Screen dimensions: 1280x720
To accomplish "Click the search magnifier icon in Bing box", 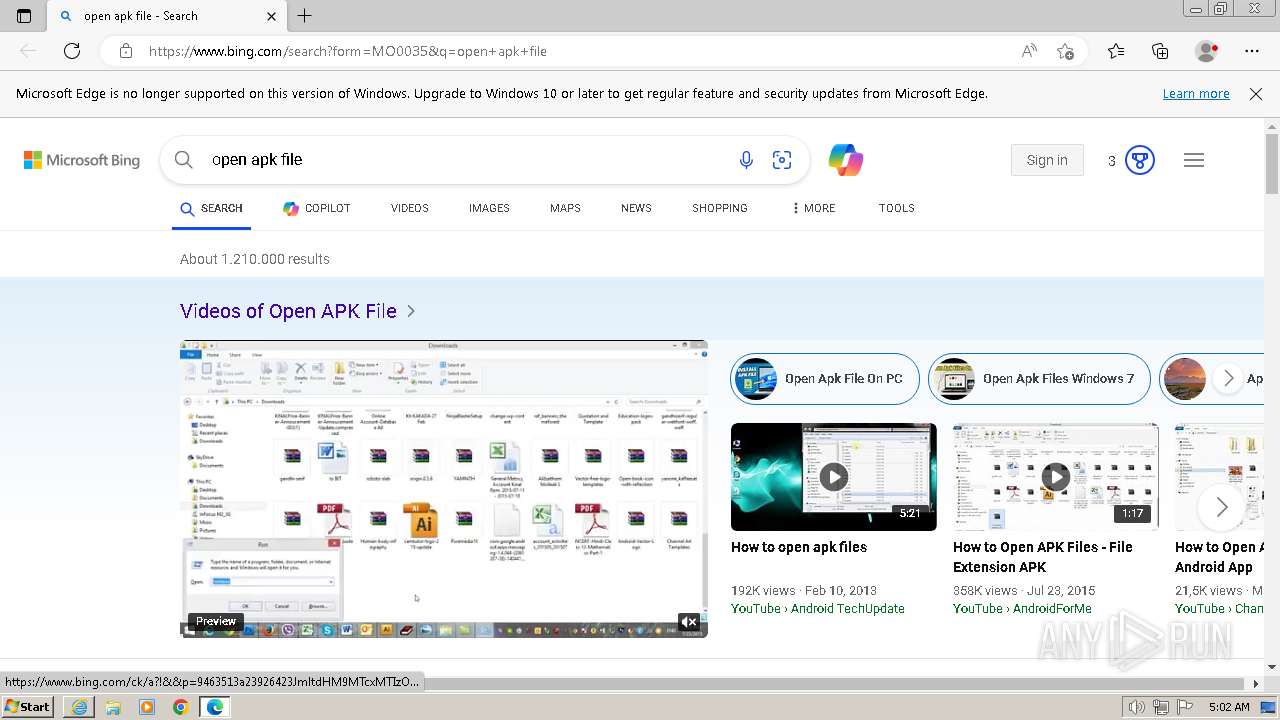I will (183, 160).
